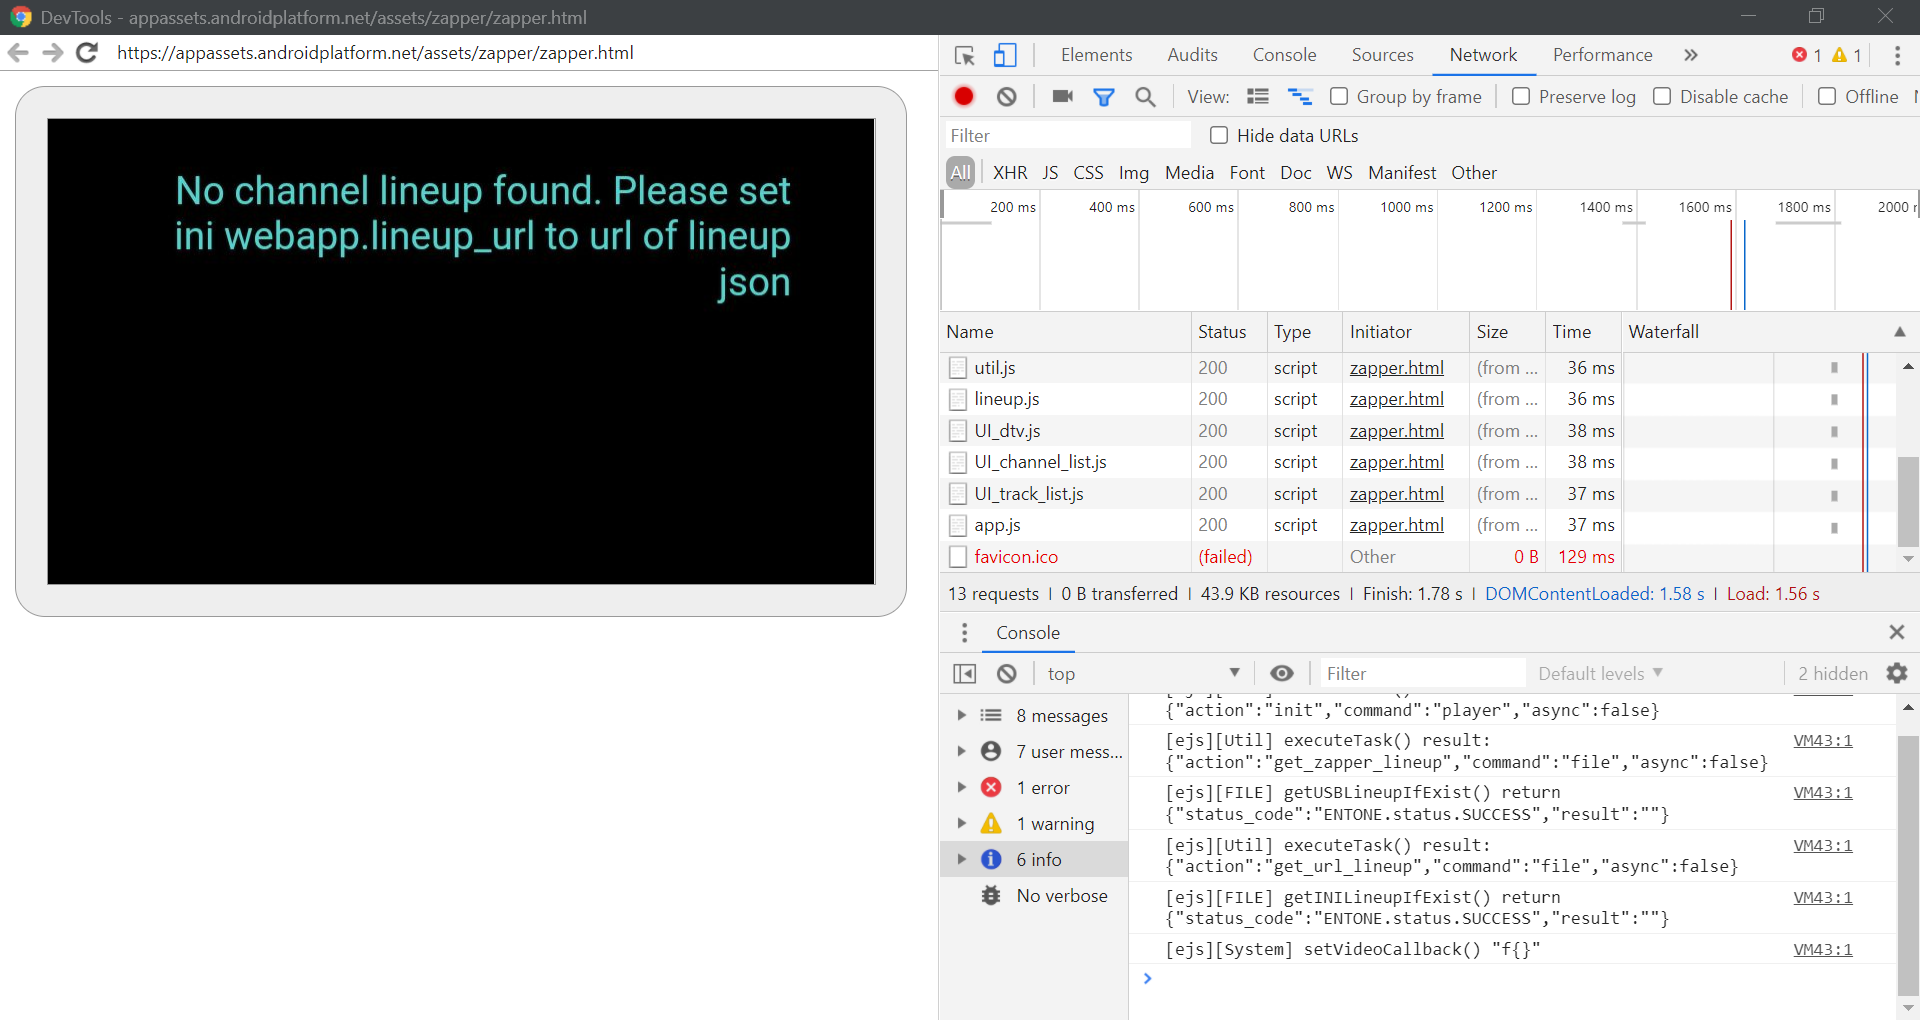Click the red error count icon
The height and width of the screenshot is (1020, 1920).
click(x=1799, y=55)
